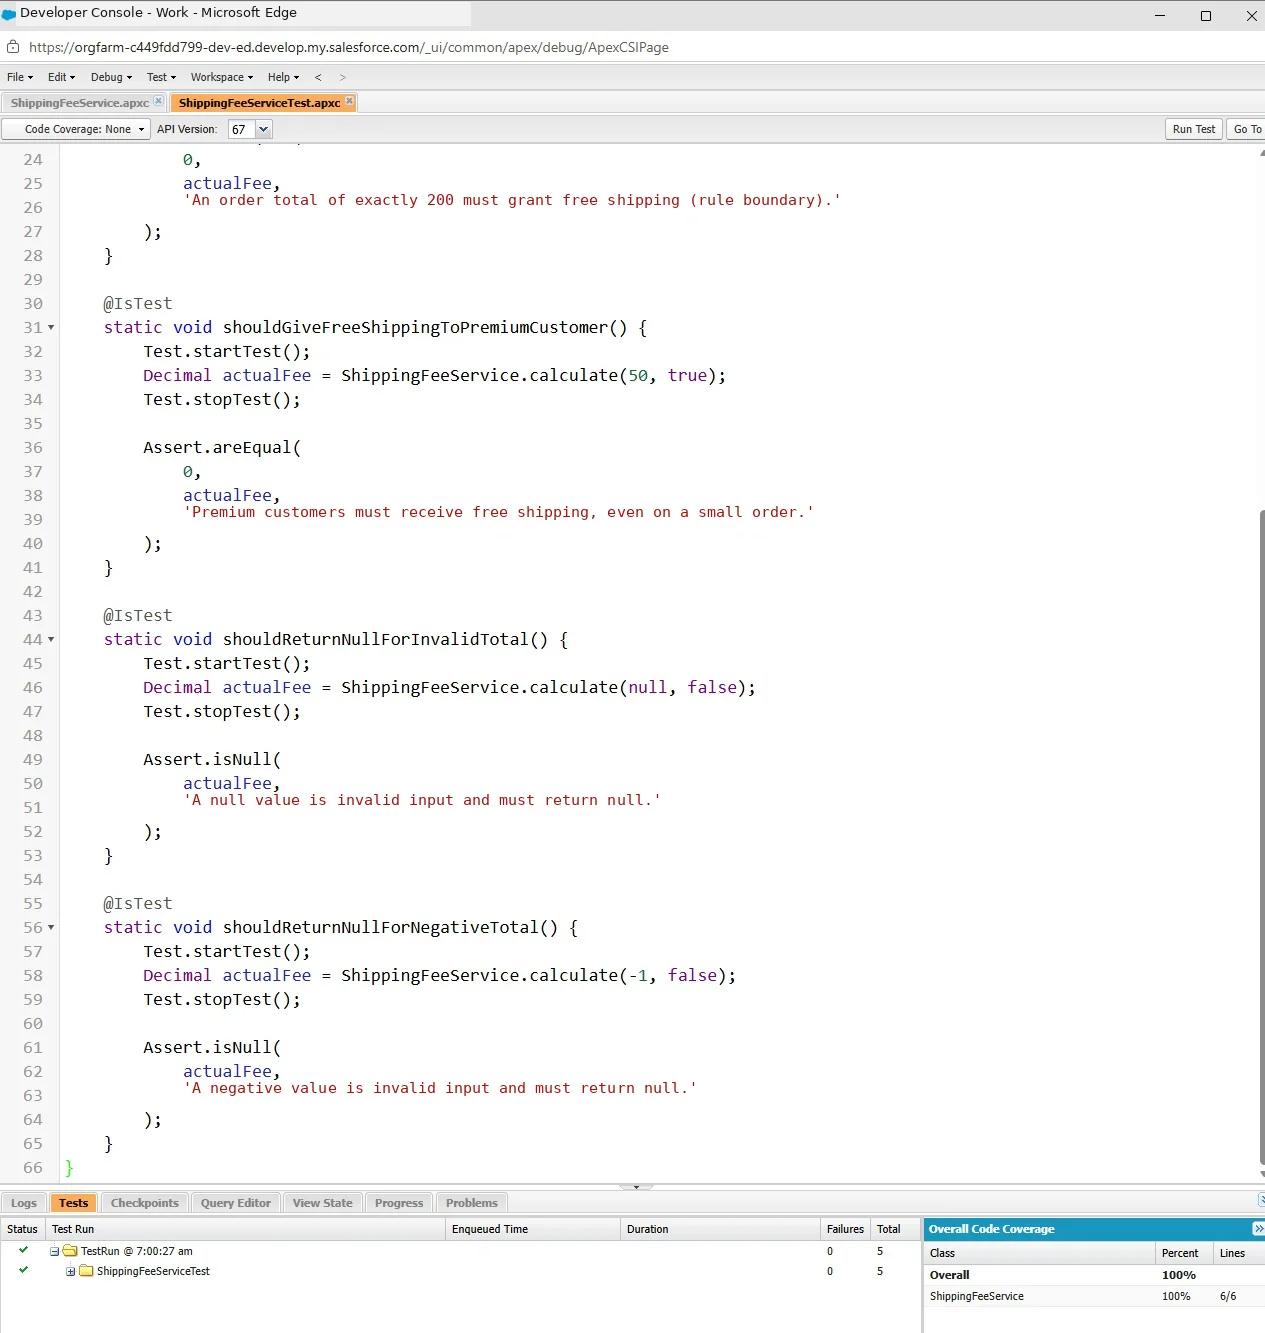Sort by the Failures column header
The height and width of the screenshot is (1333, 1265).
pos(845,1229)
